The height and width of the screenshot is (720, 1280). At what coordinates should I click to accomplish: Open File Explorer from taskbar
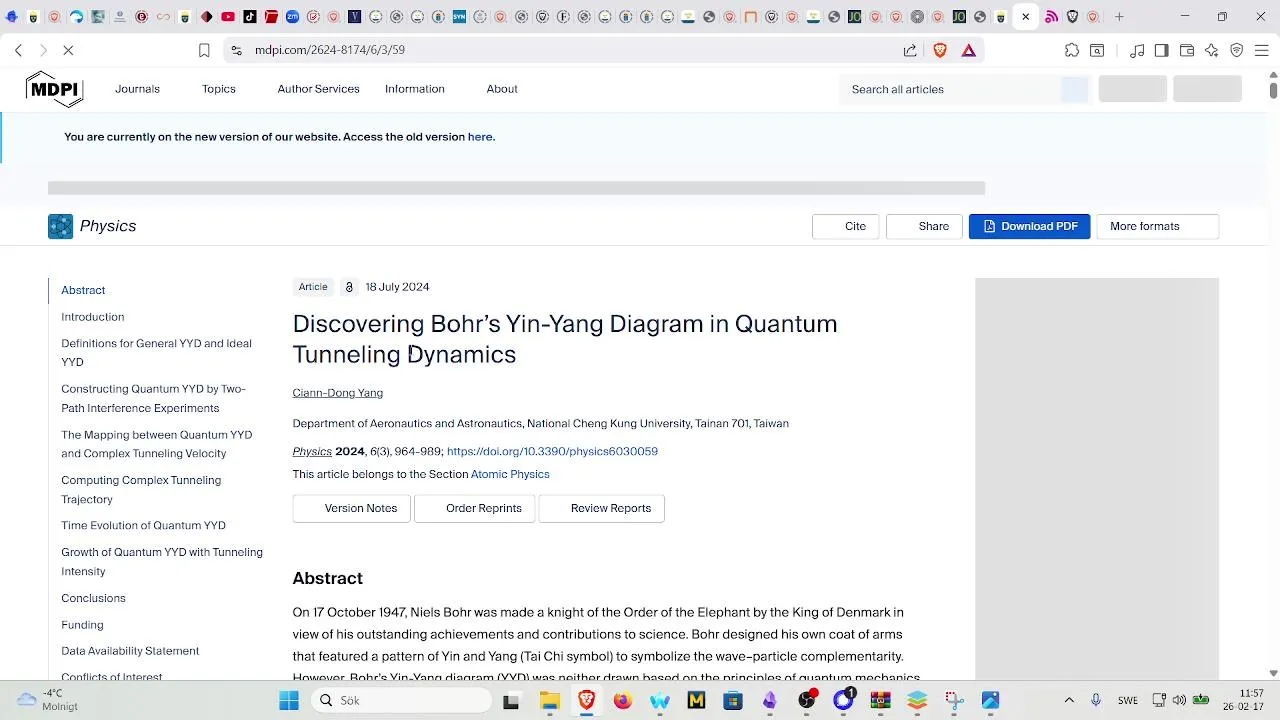coord(549,701)
